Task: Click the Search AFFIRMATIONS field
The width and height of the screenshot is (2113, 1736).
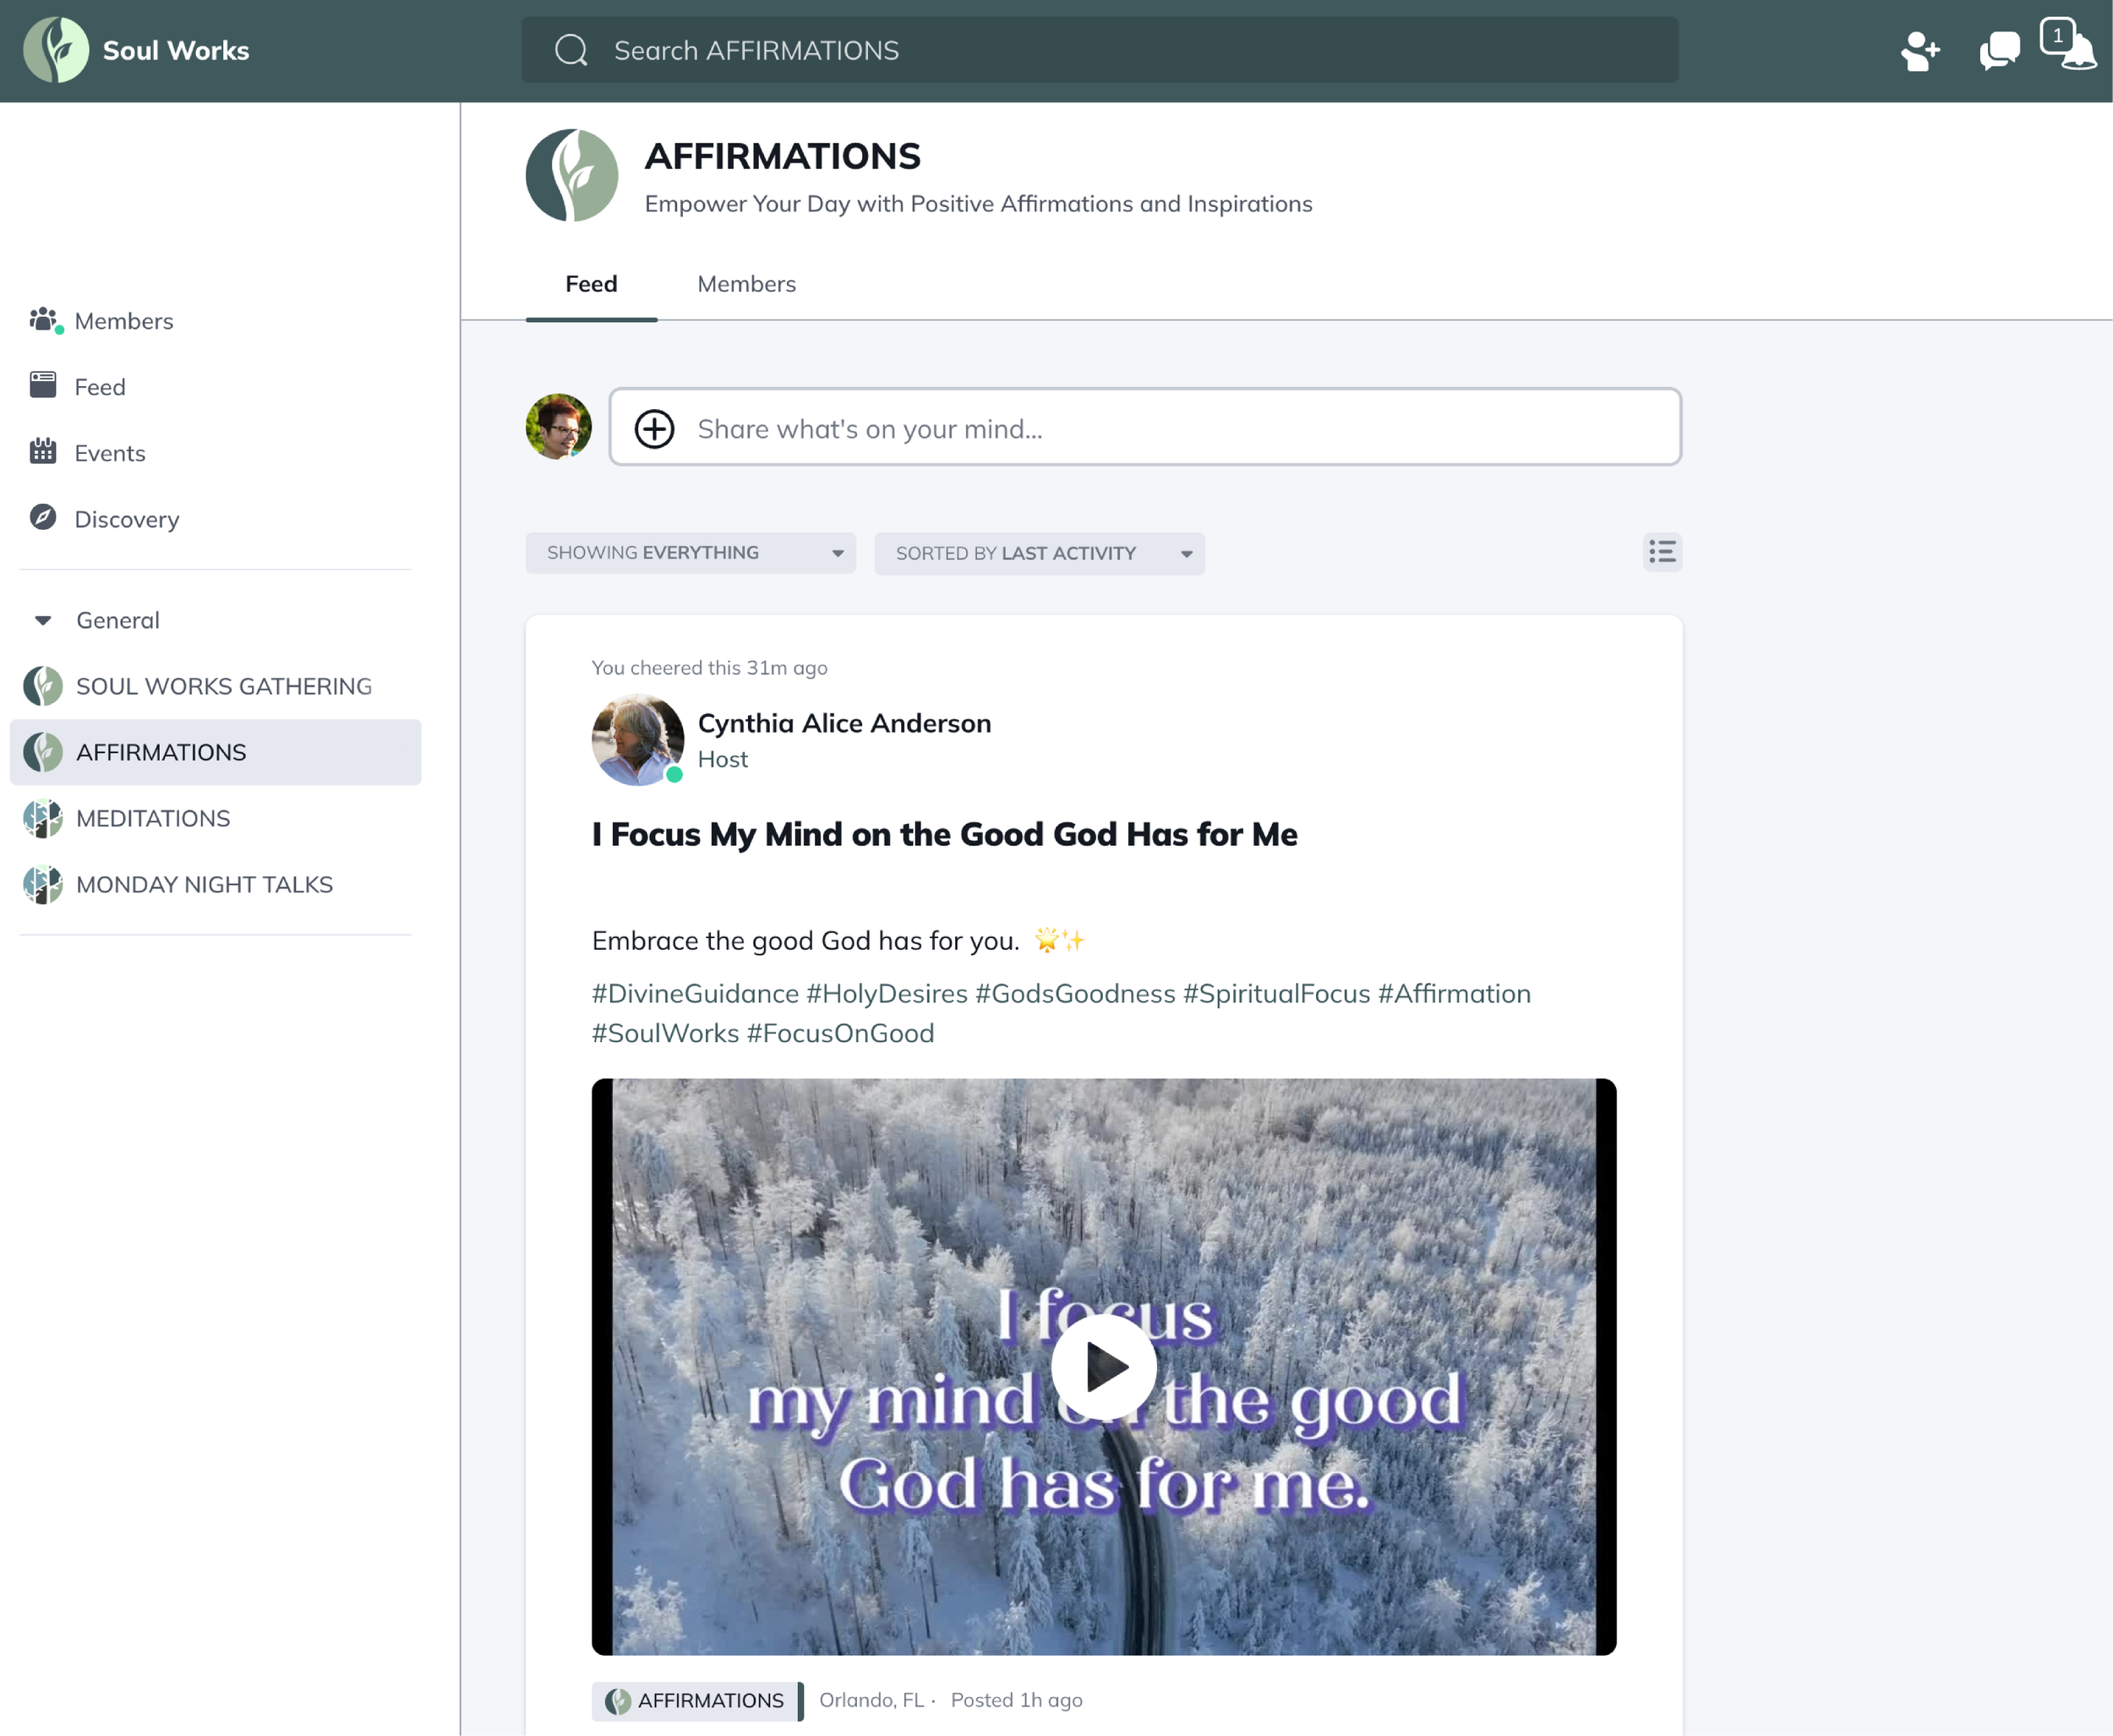Action: coord(1100,50)
